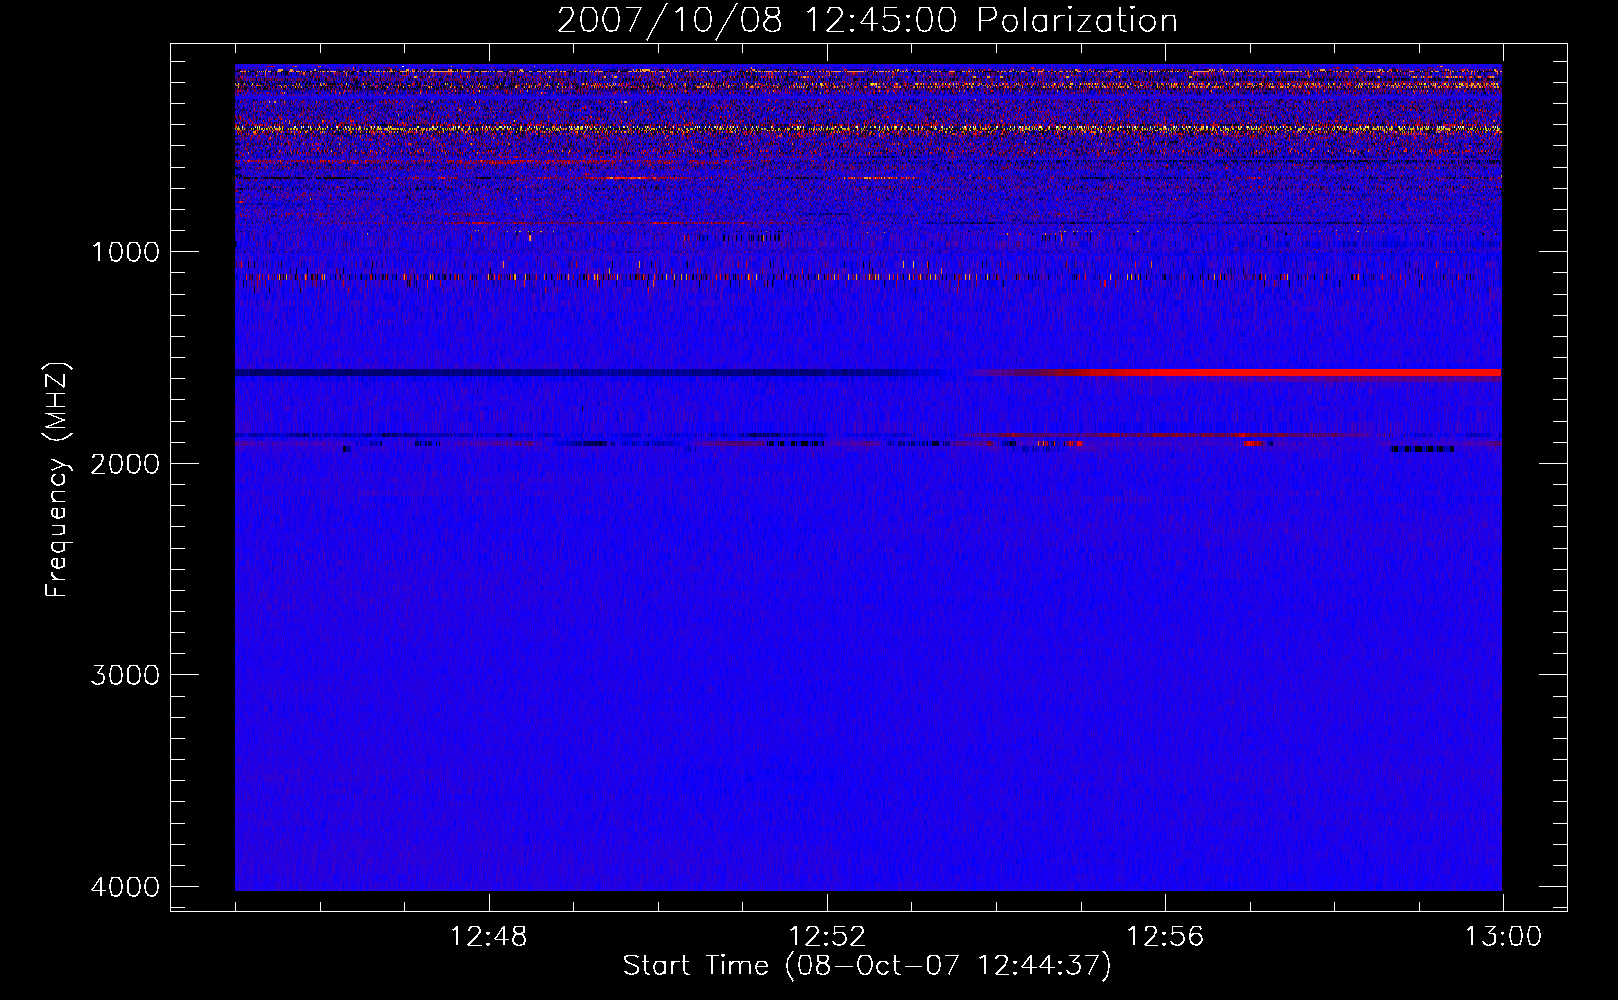Click the 12:56 time axis label
This screenshot has width=1618, height=1000.
coord(1165,937)
